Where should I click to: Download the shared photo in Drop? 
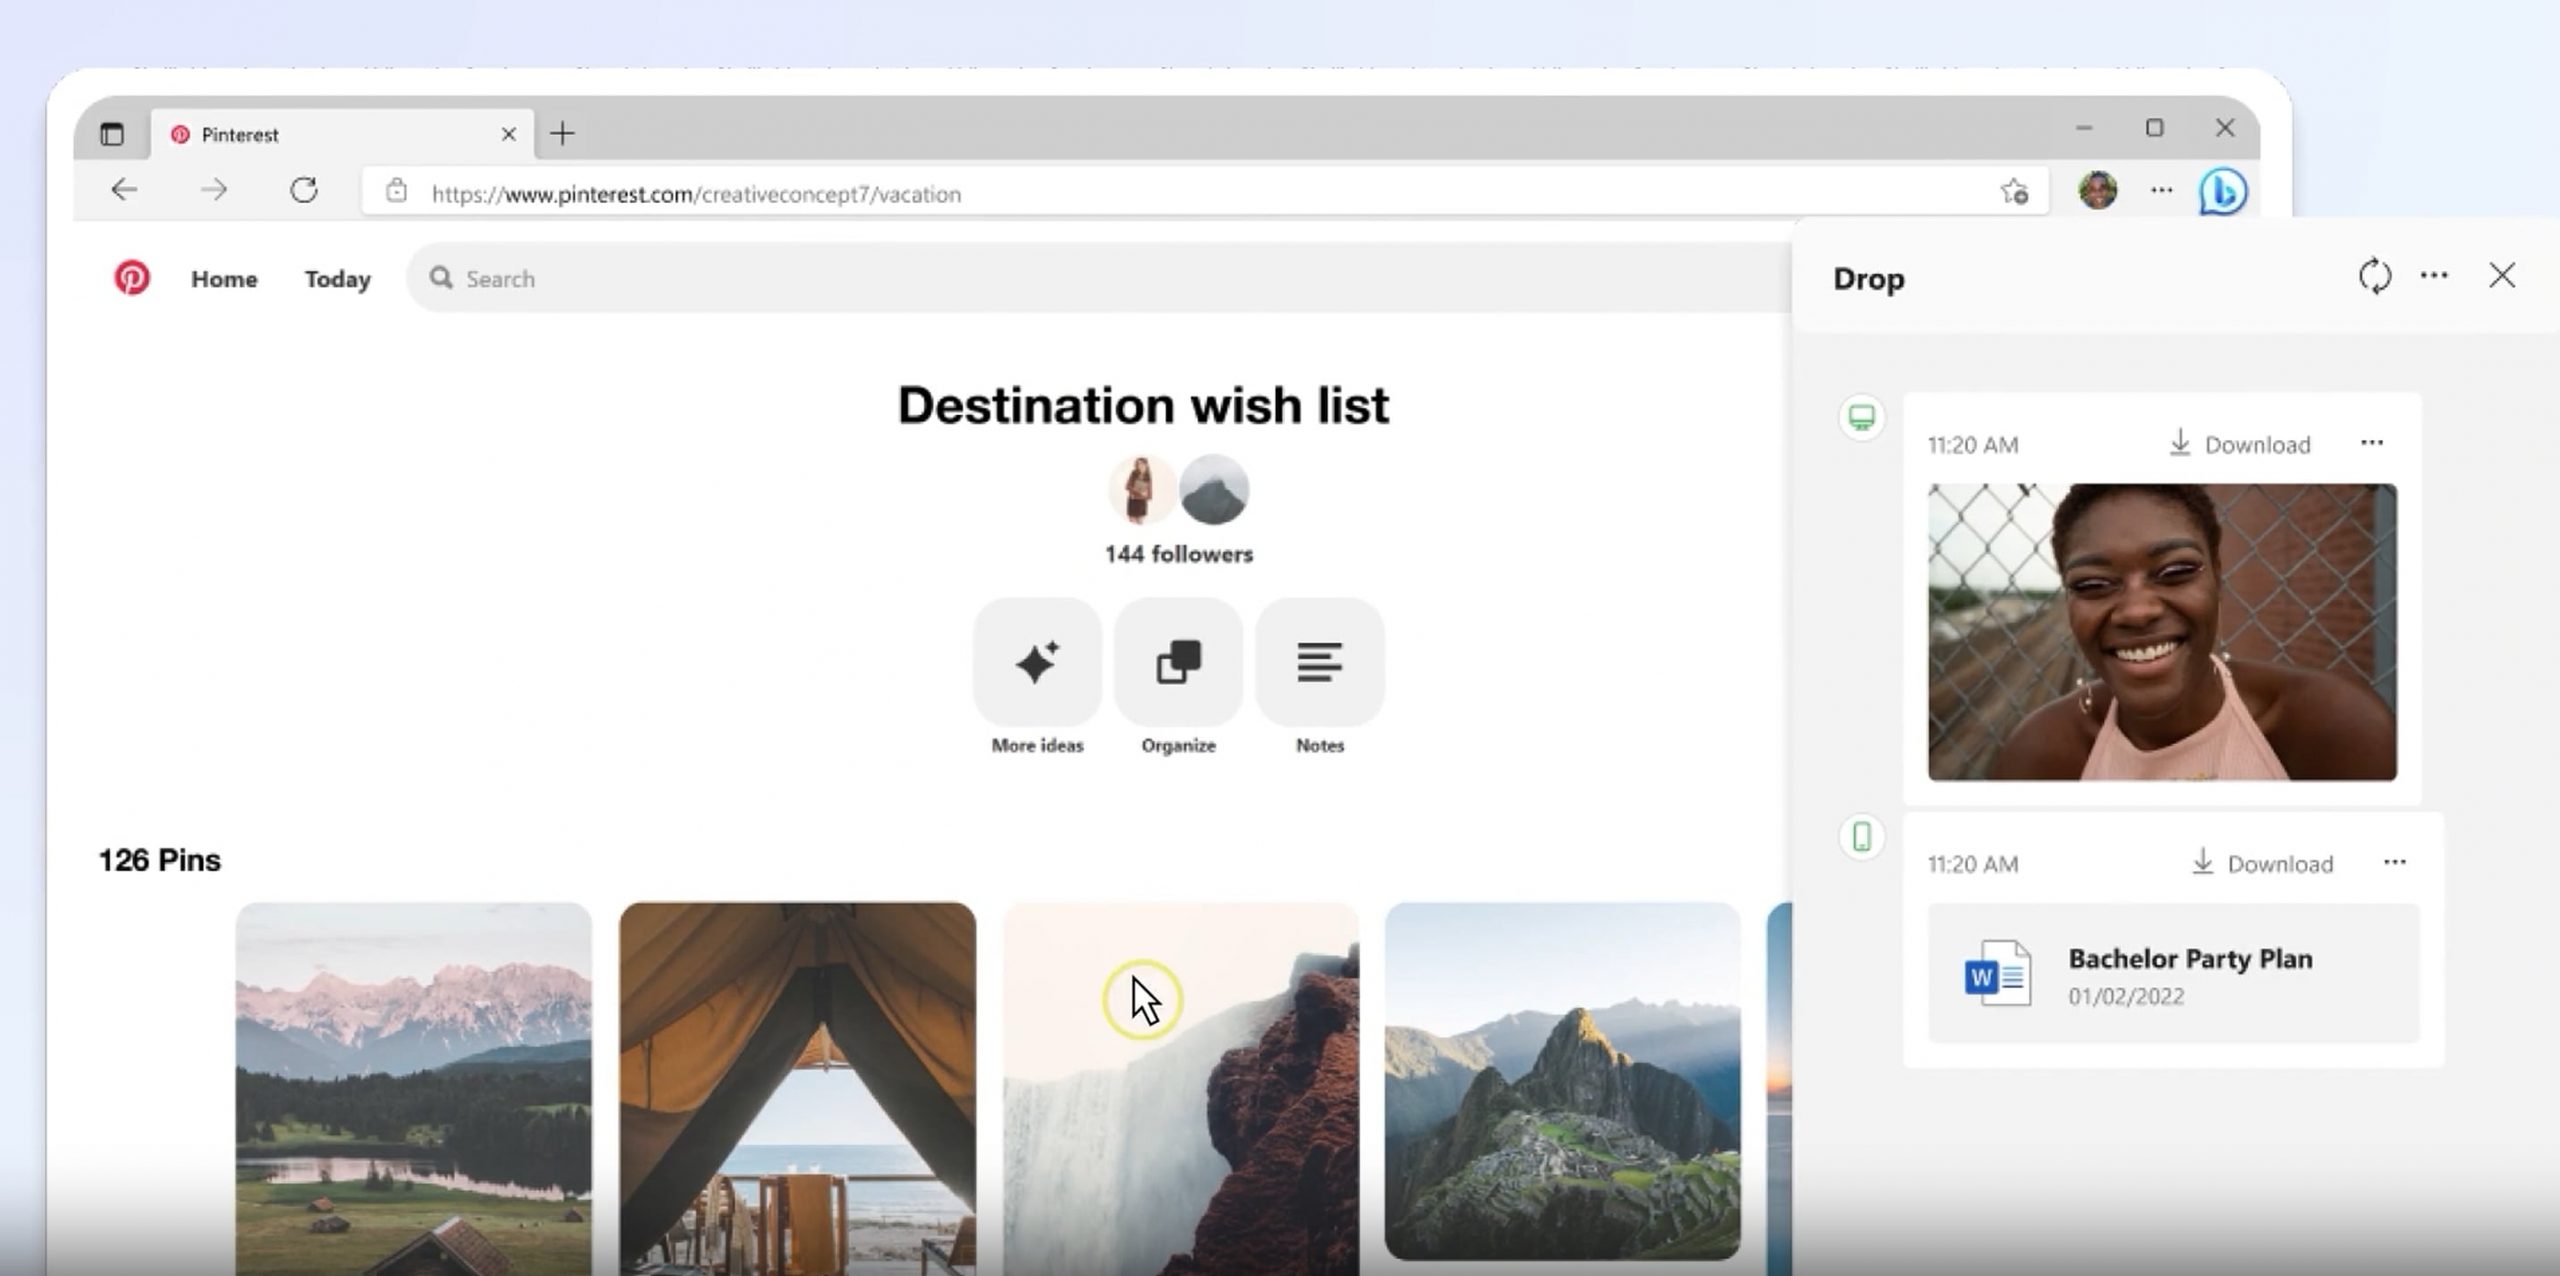(2240, 444)
